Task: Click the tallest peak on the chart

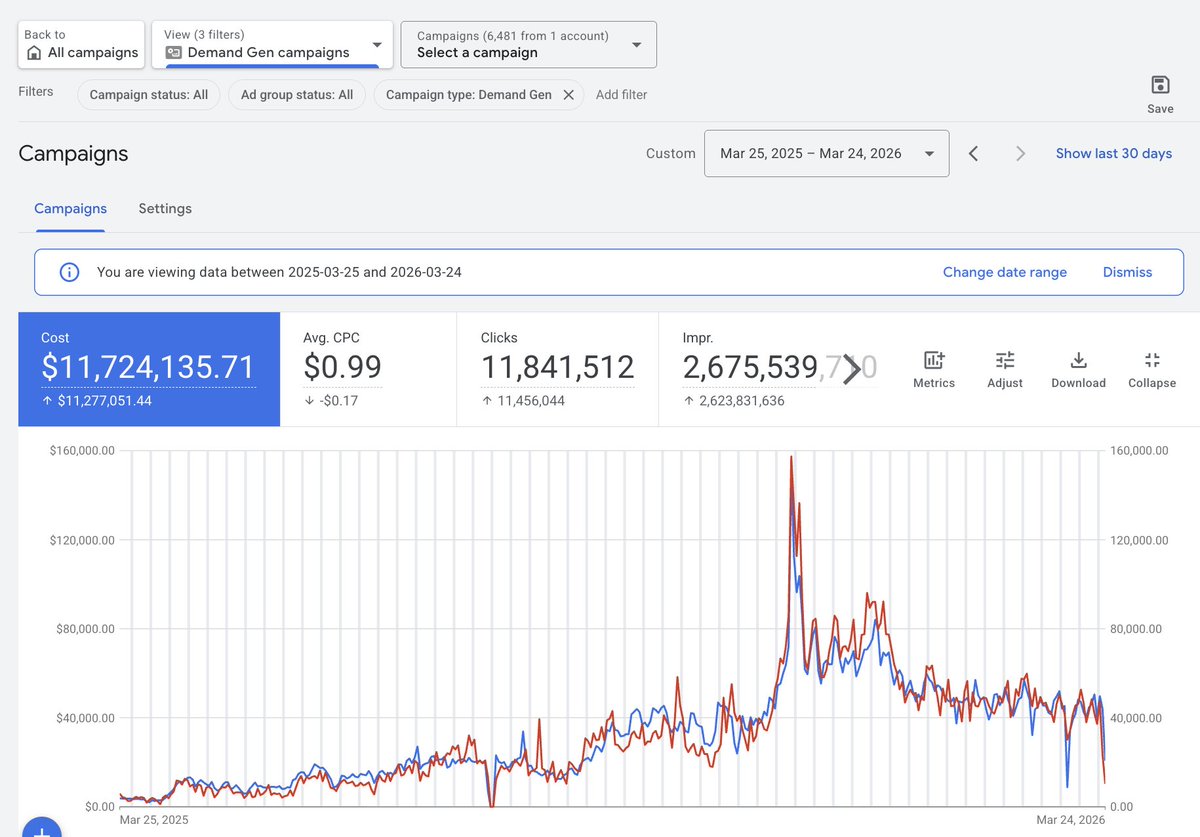Action: 791,457
